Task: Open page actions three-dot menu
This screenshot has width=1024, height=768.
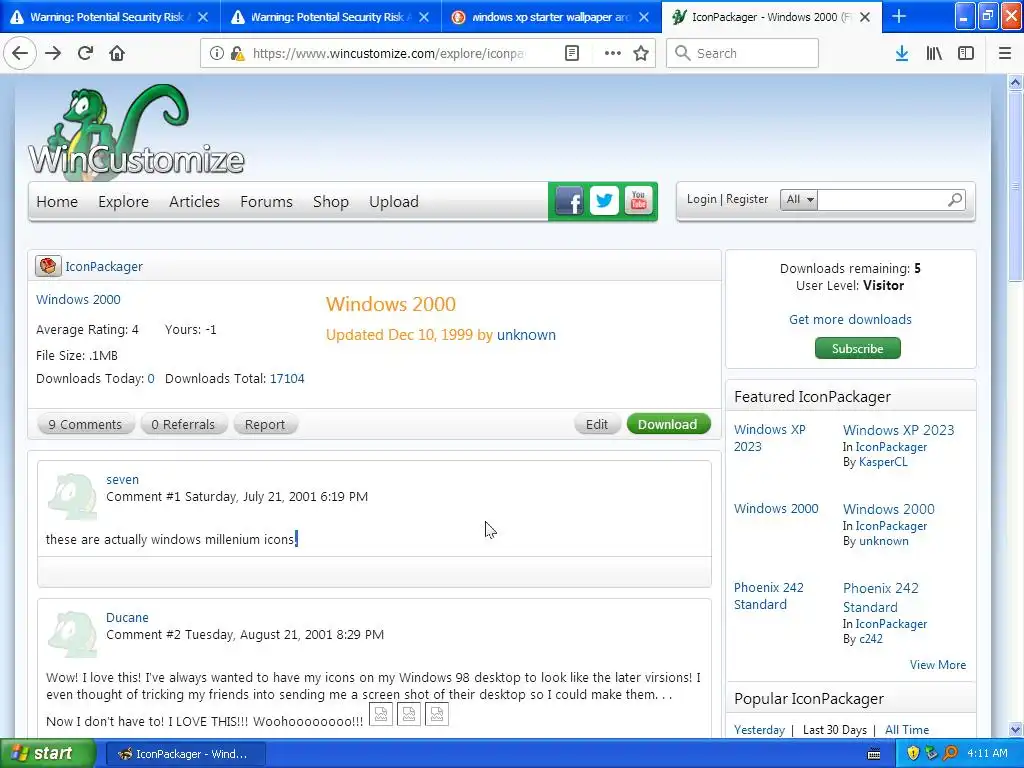Action: point(613,53)
